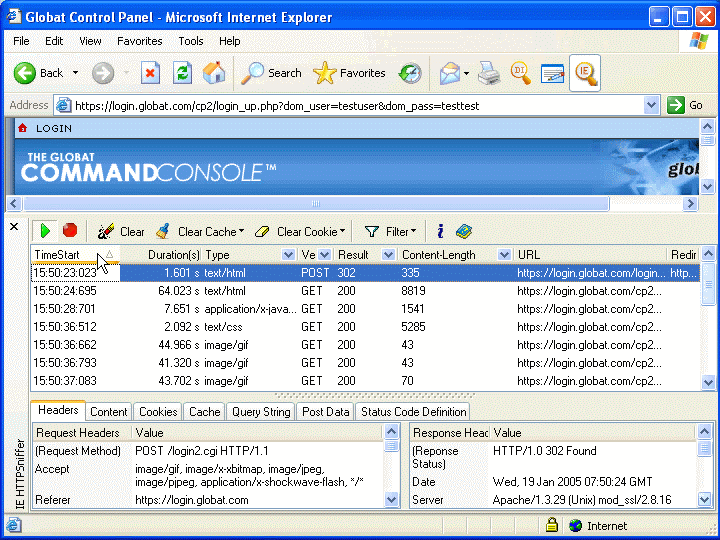Click the page's horizontal scrollbar thumb
The image size is (720, 540).
point(315,203)
